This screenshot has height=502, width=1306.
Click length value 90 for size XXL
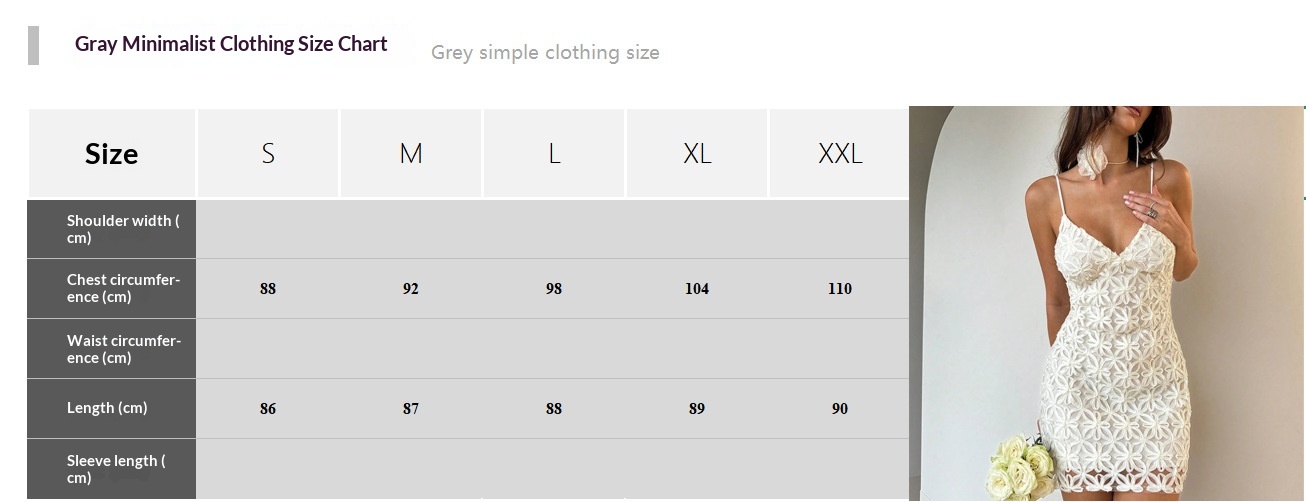pos(840,409)
